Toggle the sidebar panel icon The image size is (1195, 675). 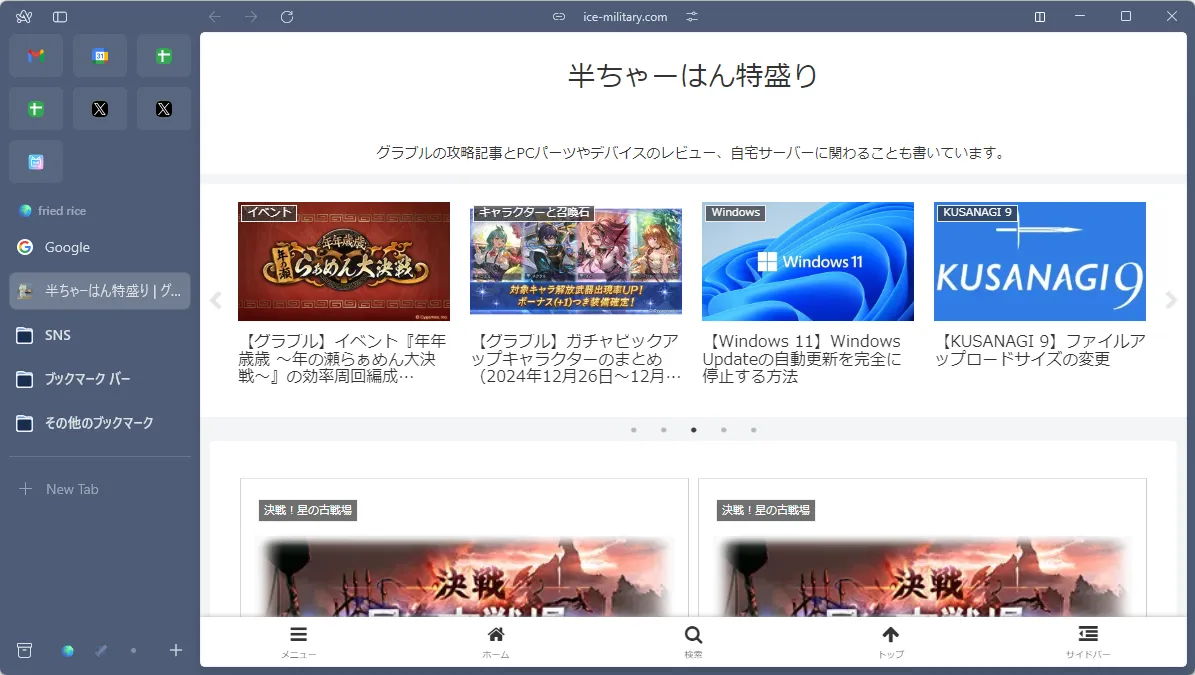click(x=60, y=17)
